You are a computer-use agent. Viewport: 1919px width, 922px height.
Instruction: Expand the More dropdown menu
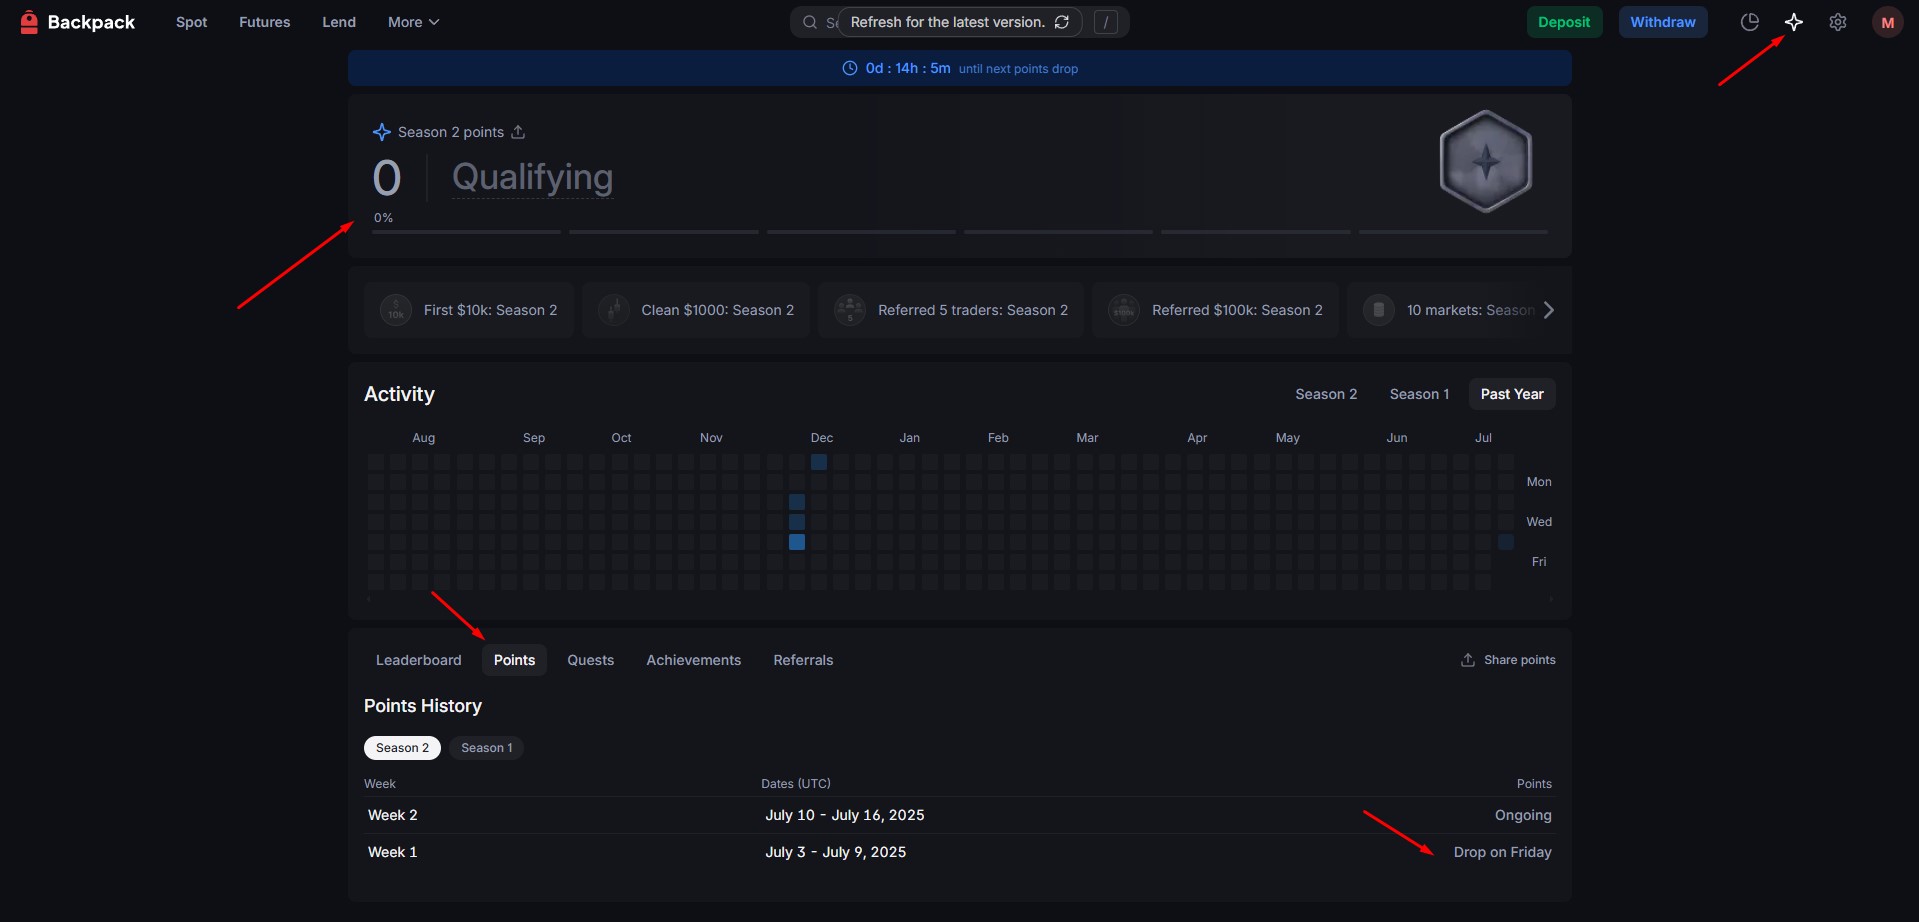(413, 22)
